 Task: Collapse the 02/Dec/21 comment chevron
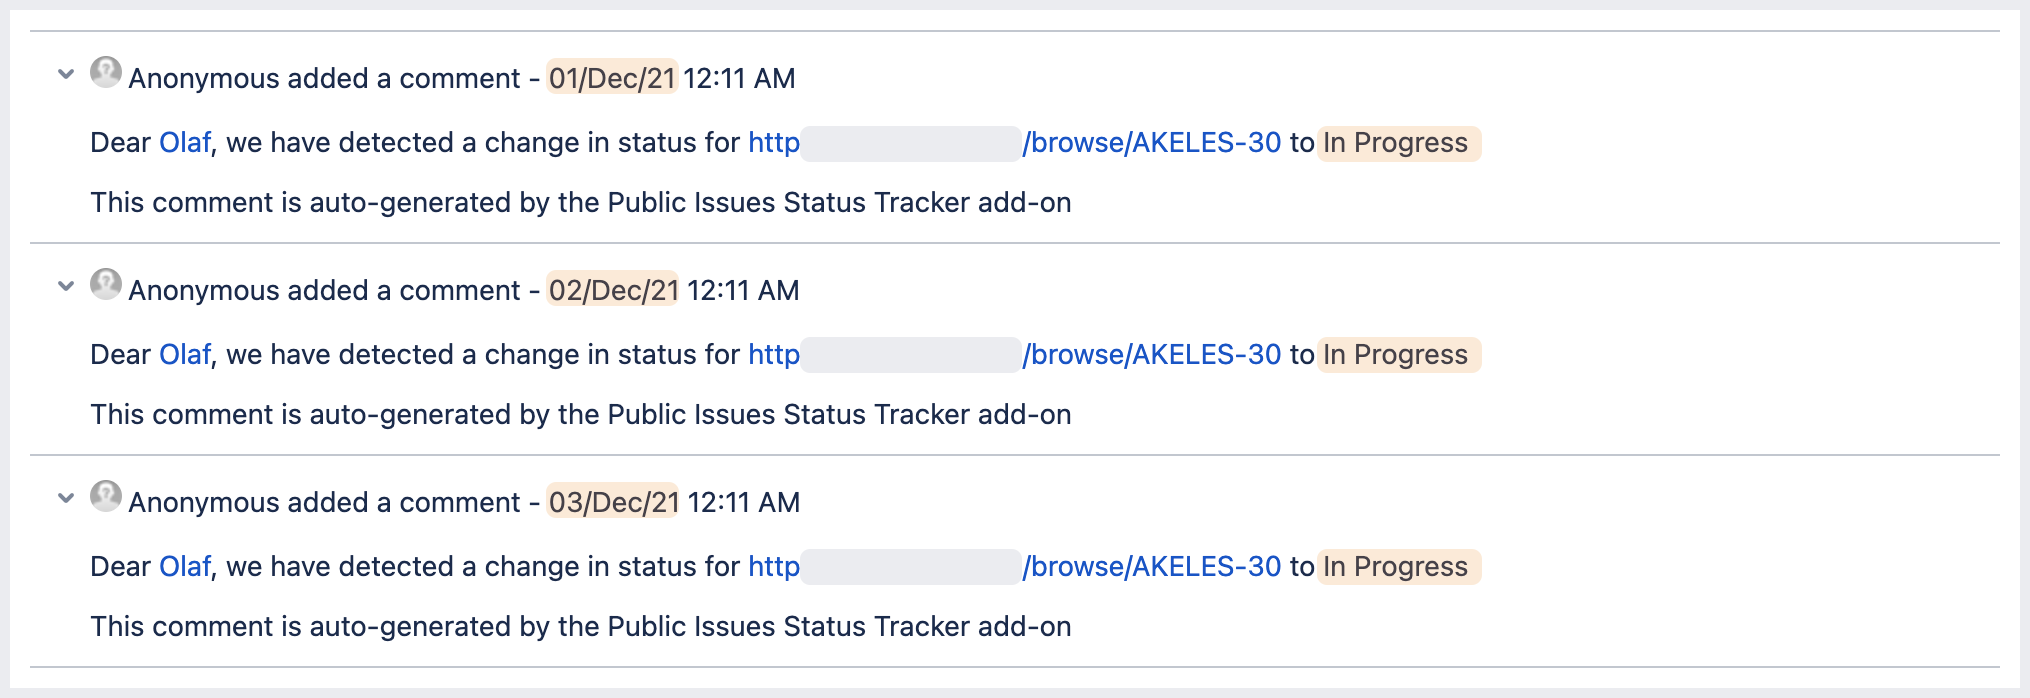(66, 286)
